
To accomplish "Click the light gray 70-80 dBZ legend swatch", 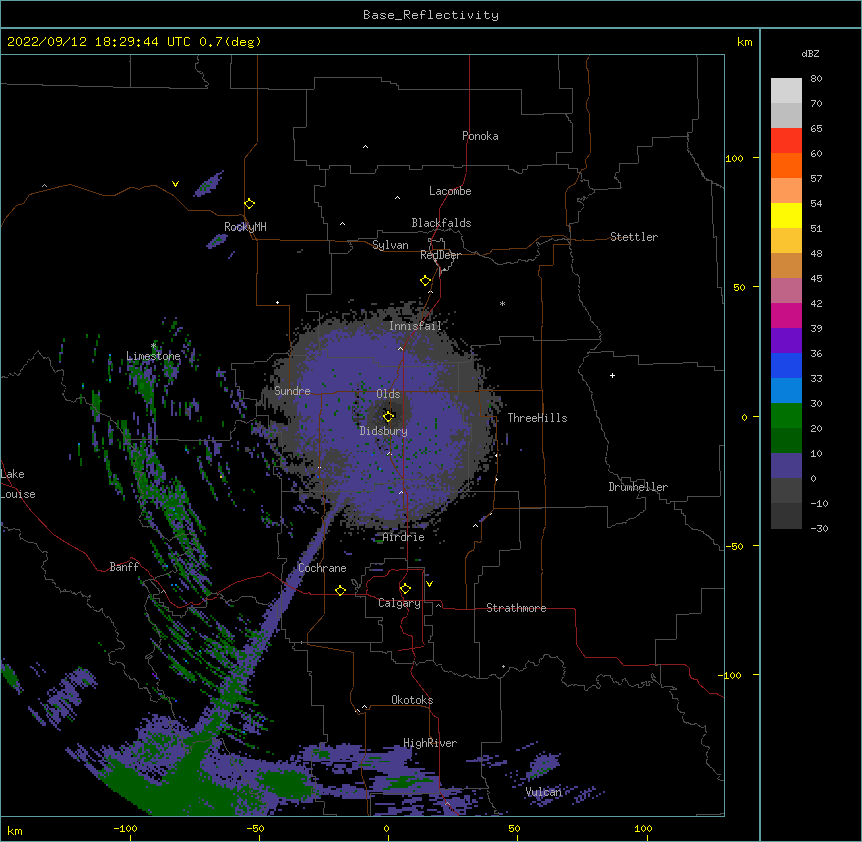I will coord(786,91).
